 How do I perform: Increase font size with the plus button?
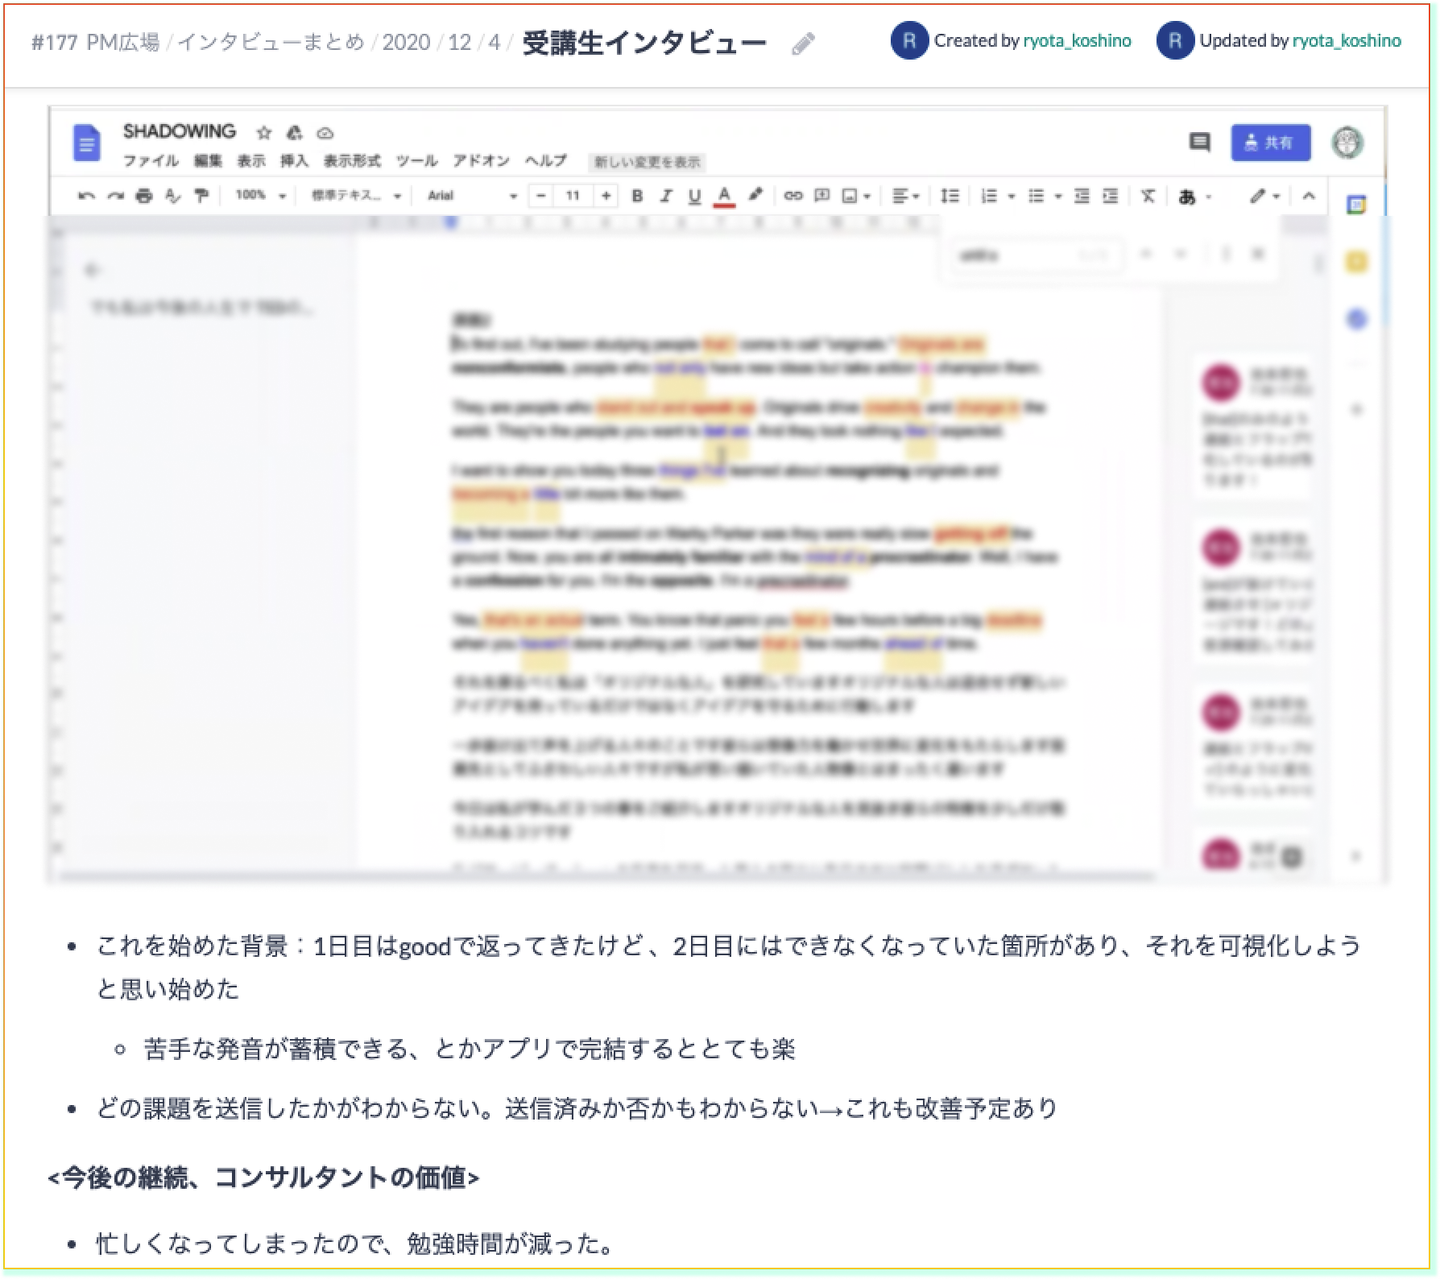coord(606,196)
